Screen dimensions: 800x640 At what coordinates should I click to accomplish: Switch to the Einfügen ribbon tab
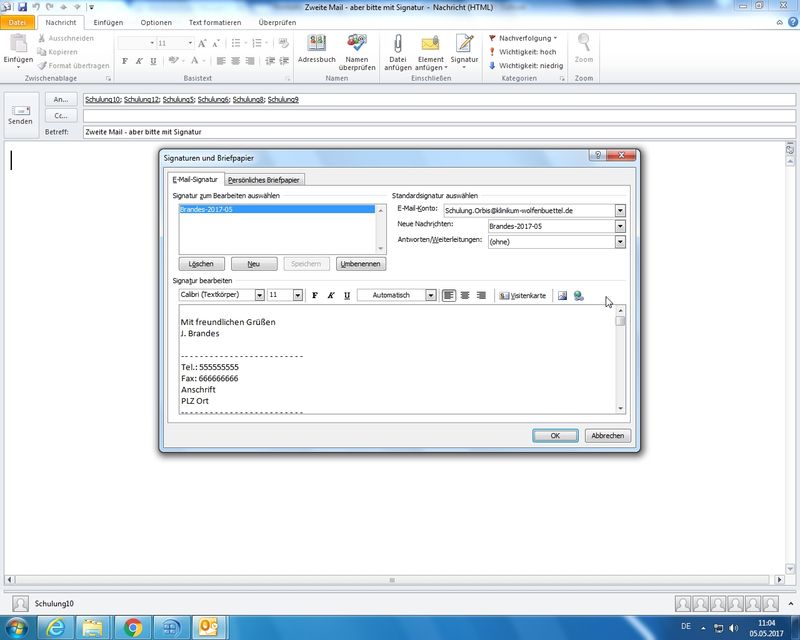point(108,22)
